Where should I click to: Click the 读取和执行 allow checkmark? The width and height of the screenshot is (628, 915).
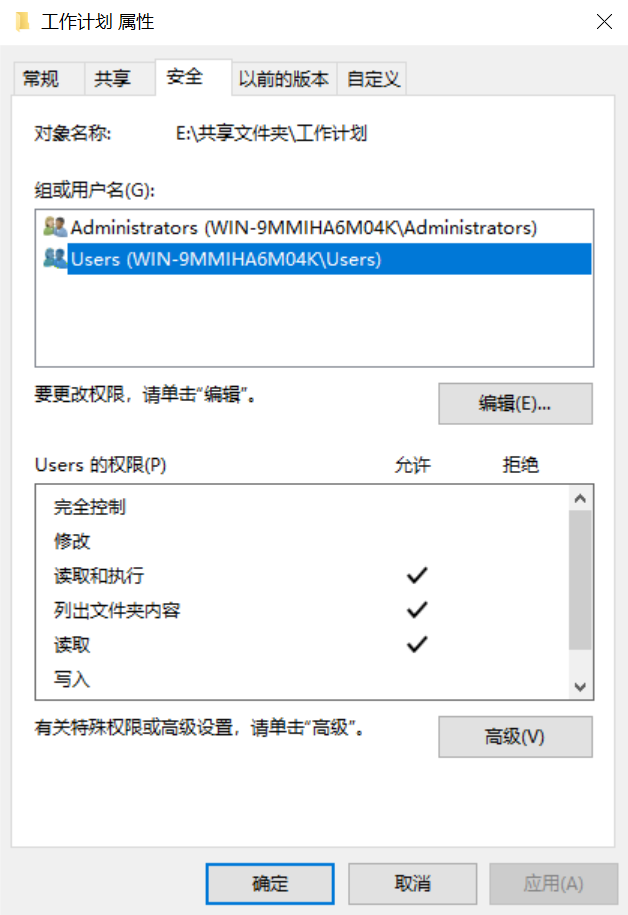[417, 575]
